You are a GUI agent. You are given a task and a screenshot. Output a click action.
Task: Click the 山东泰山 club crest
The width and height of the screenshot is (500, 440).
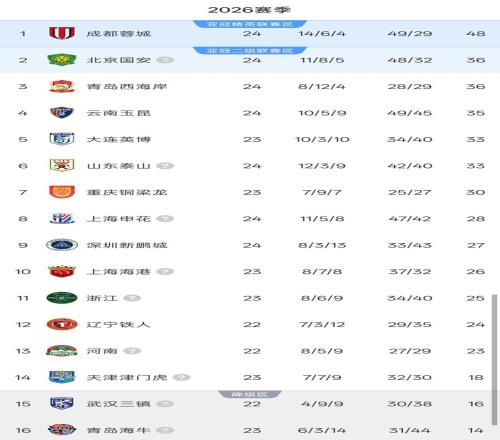point(62,165)
